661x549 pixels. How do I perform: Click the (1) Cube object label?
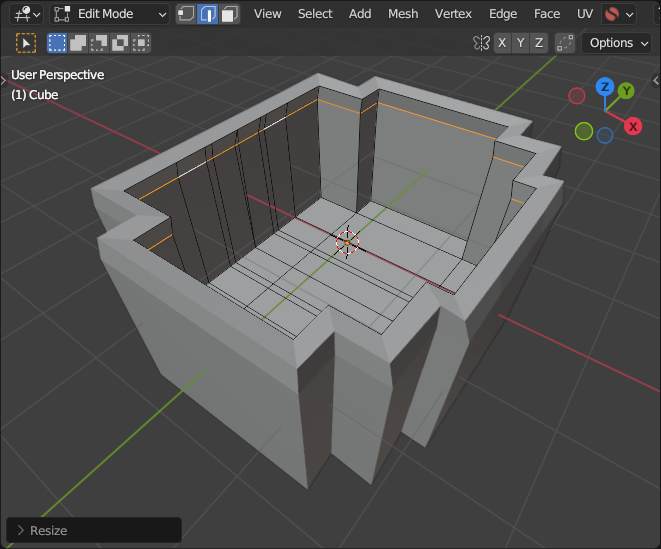35,94
